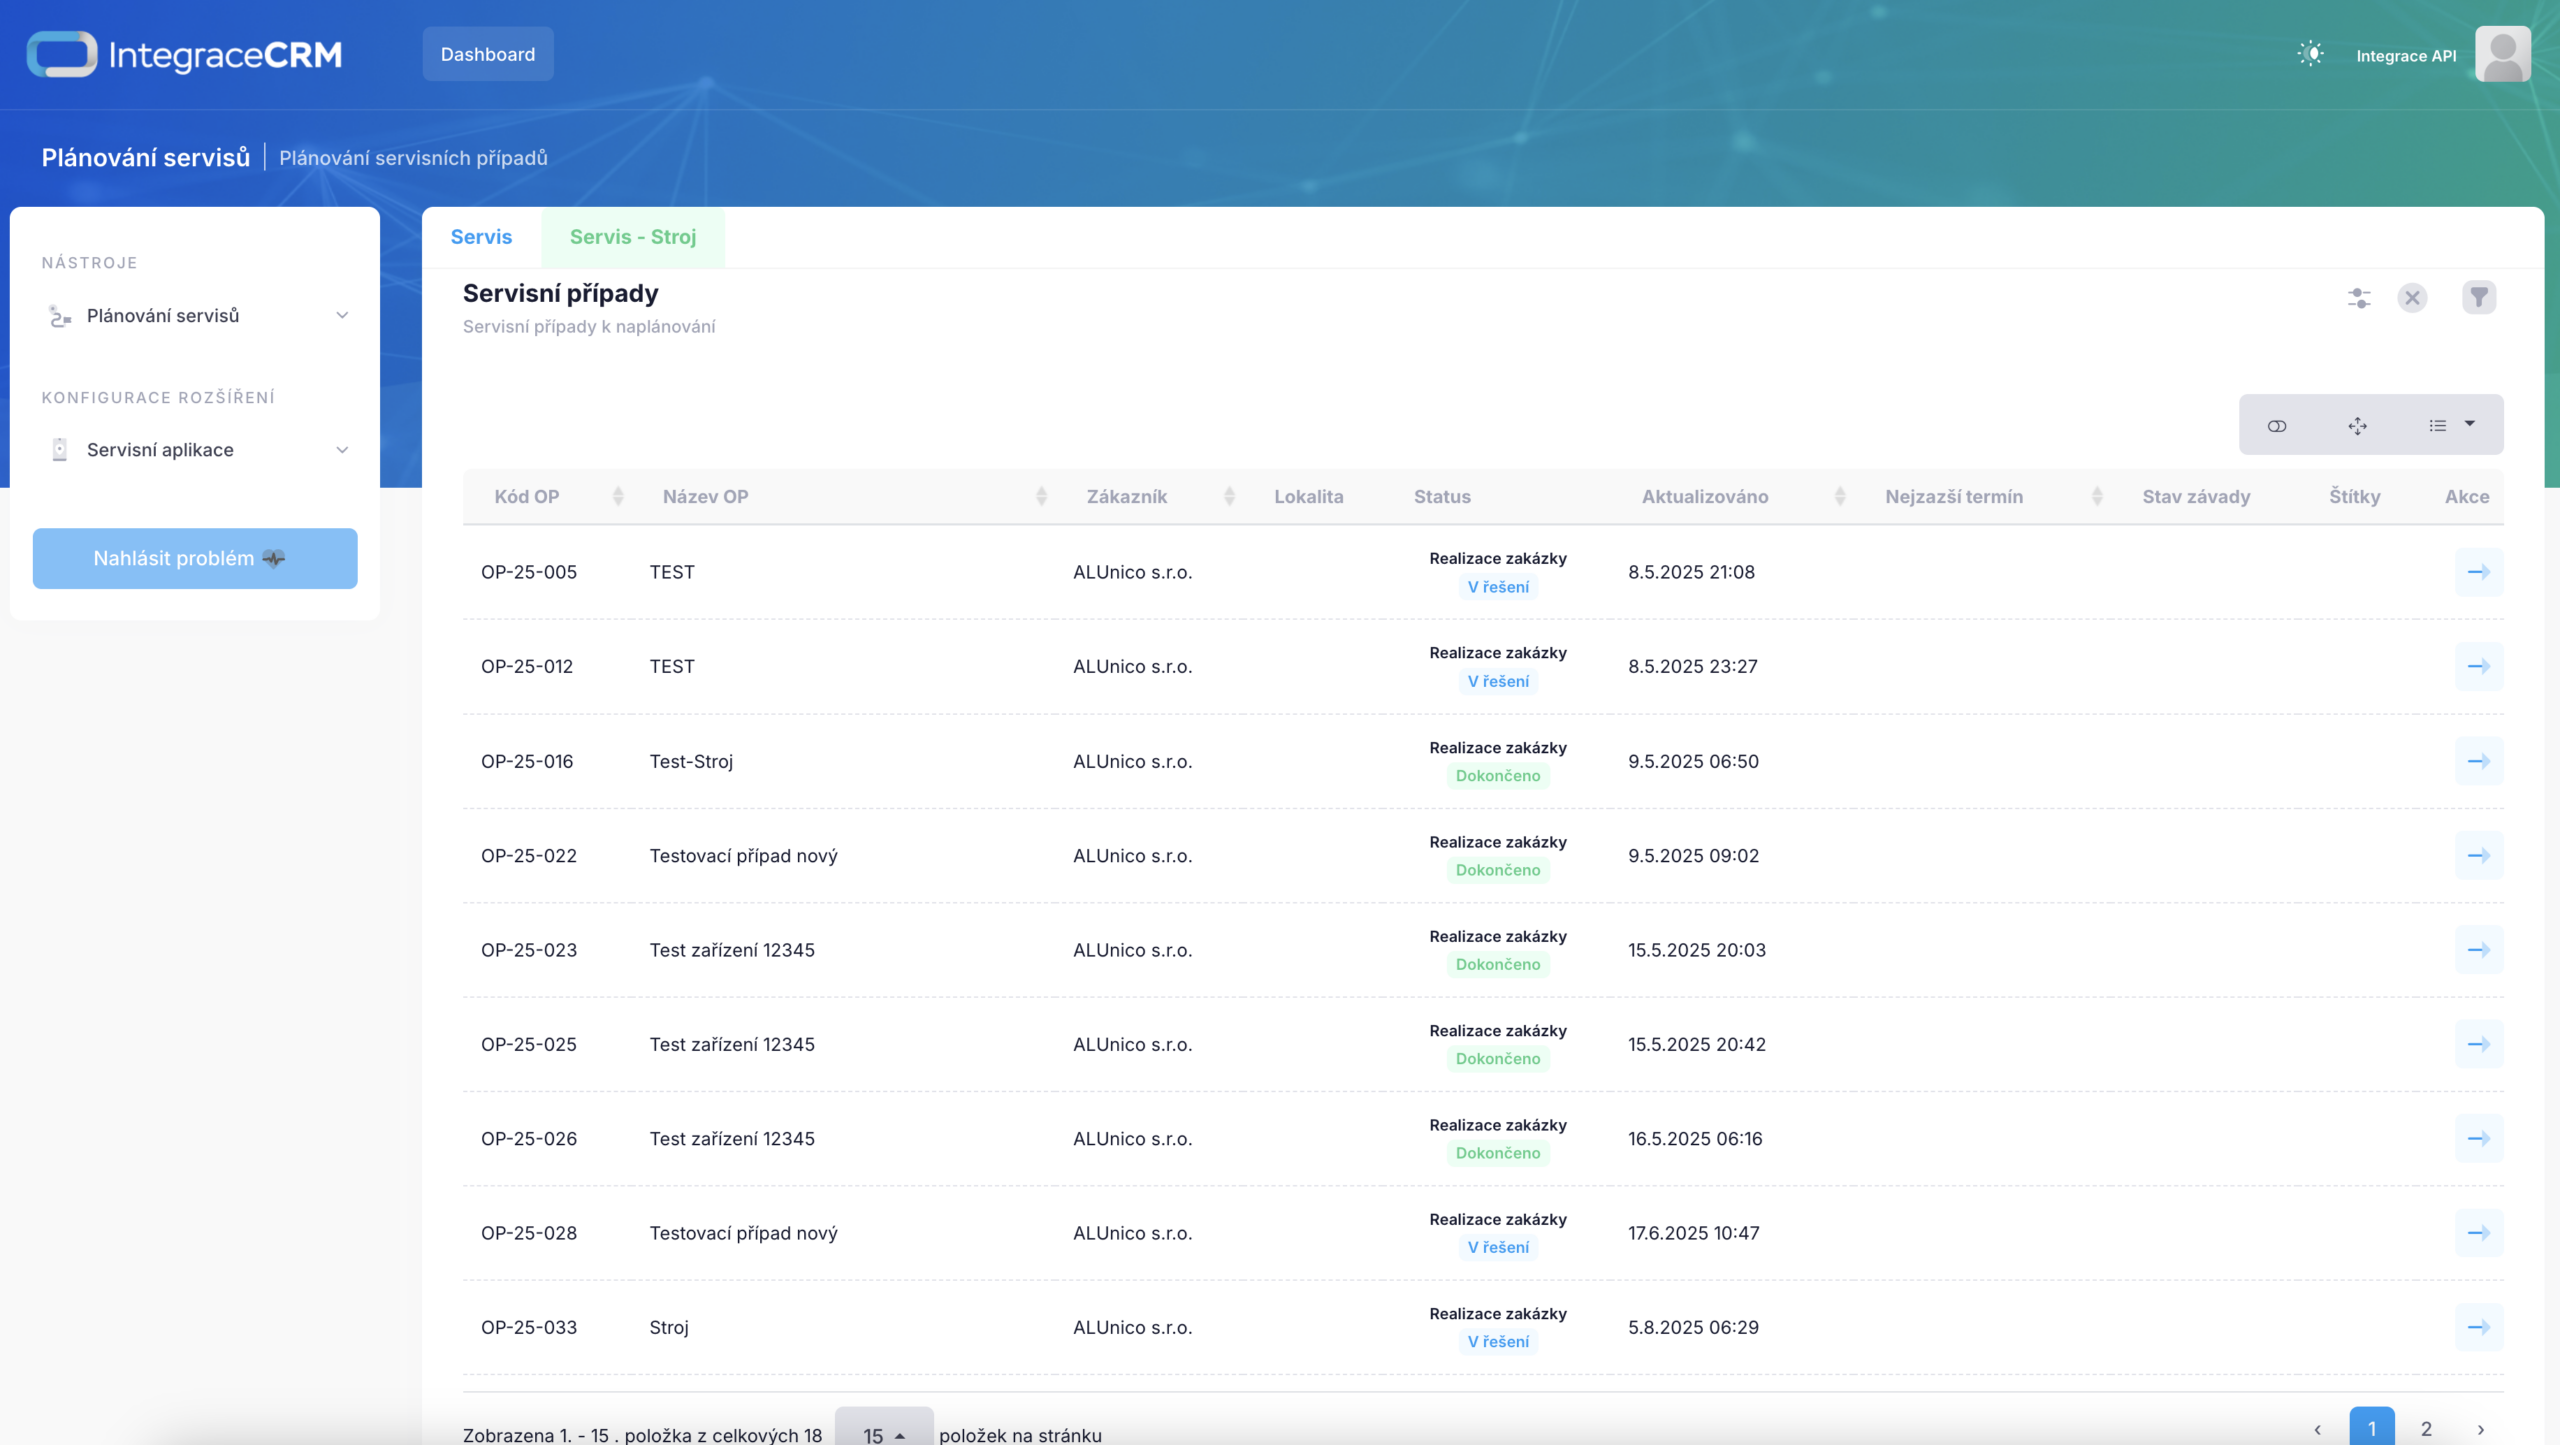Screen dimensions: 2560x1445
Task: Clear filters with the X icon
Action: pos(2412,298)
